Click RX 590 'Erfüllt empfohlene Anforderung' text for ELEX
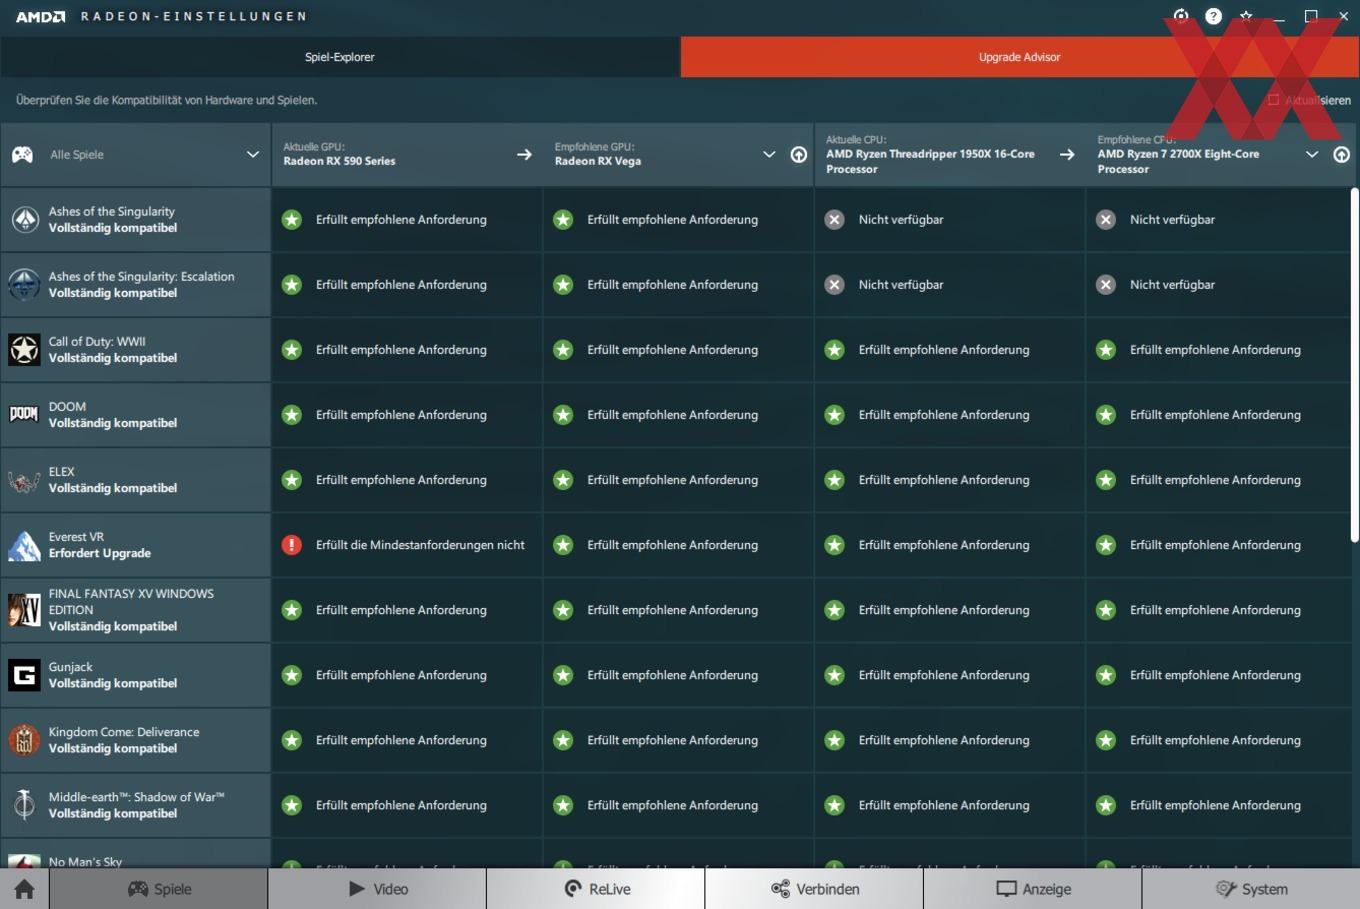 click(x=401, y=480)
